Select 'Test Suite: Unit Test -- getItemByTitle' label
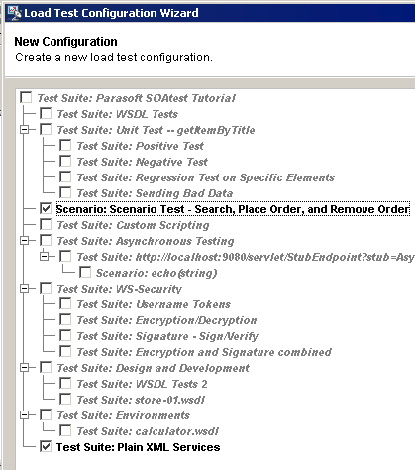This screenshot has height=470, width=415. tap(156, 130)
